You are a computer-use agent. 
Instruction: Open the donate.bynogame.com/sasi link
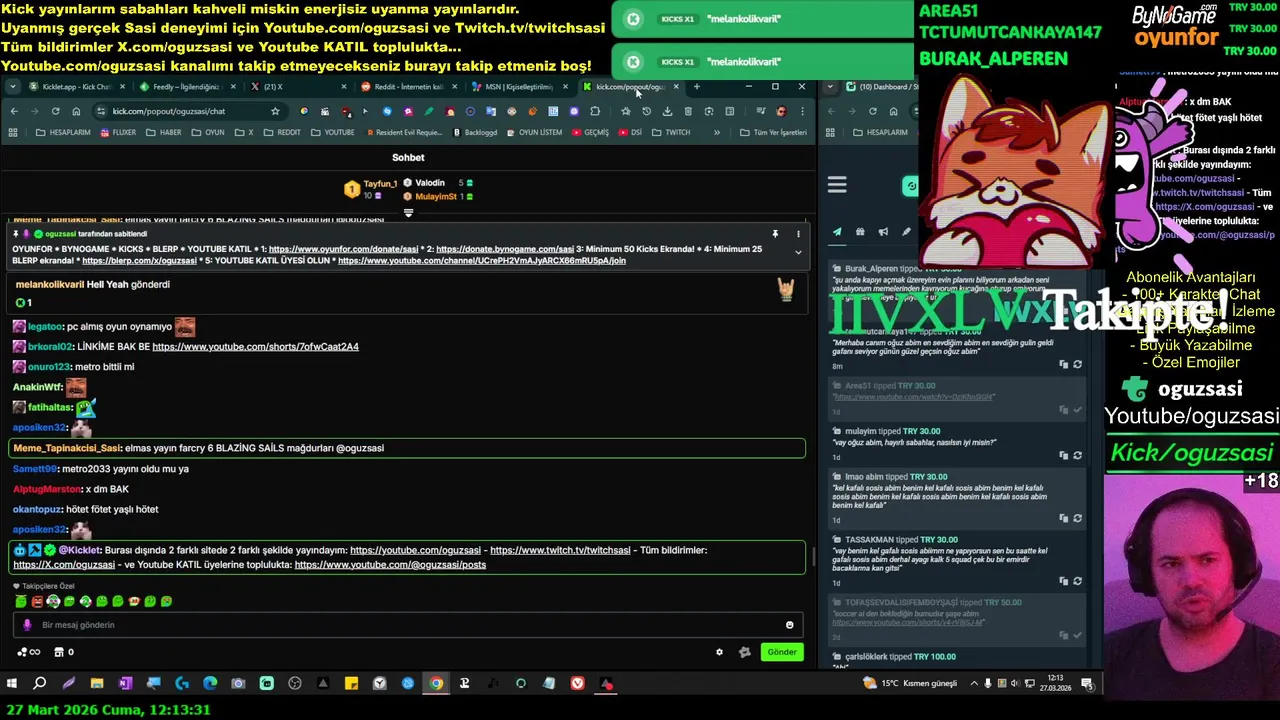pyautogui.click(x=505, y=249)
